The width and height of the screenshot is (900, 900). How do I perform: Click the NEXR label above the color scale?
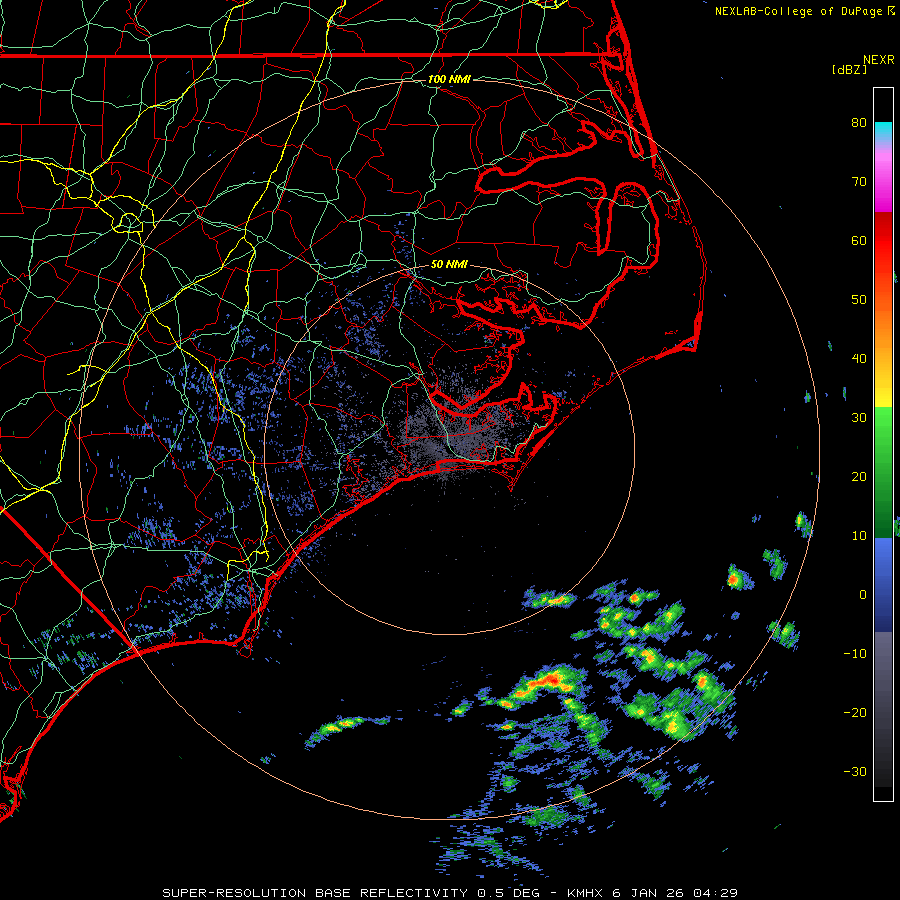coord(879,60)
